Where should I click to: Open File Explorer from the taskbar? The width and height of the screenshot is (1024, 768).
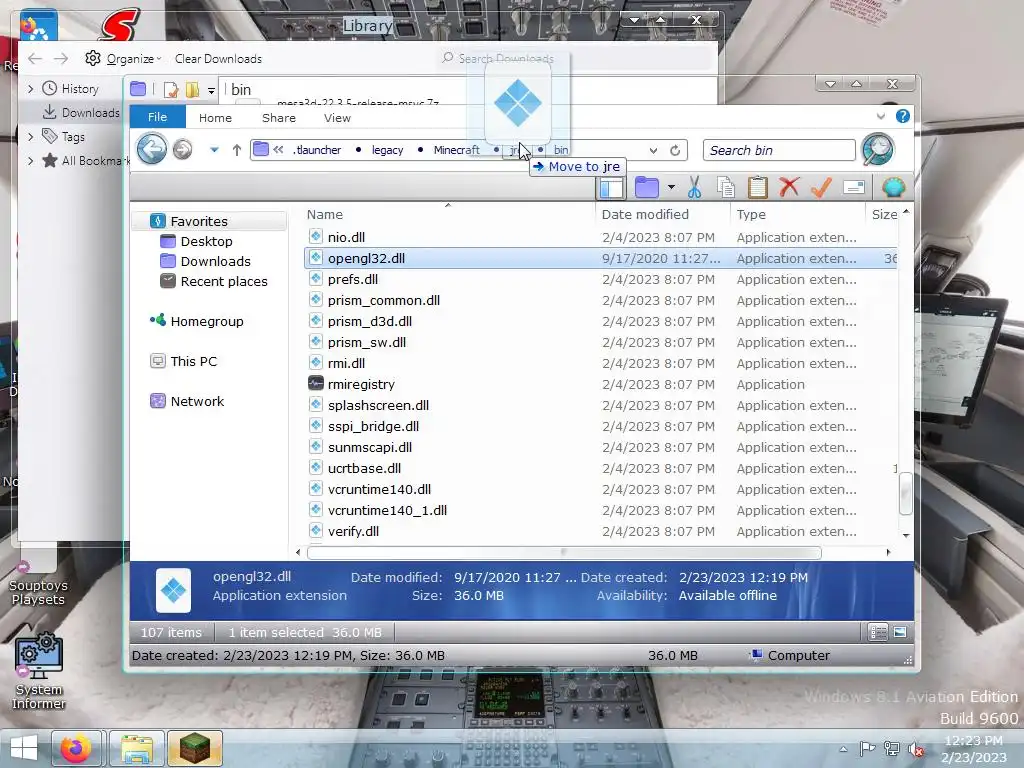click(x=136, y=748)
